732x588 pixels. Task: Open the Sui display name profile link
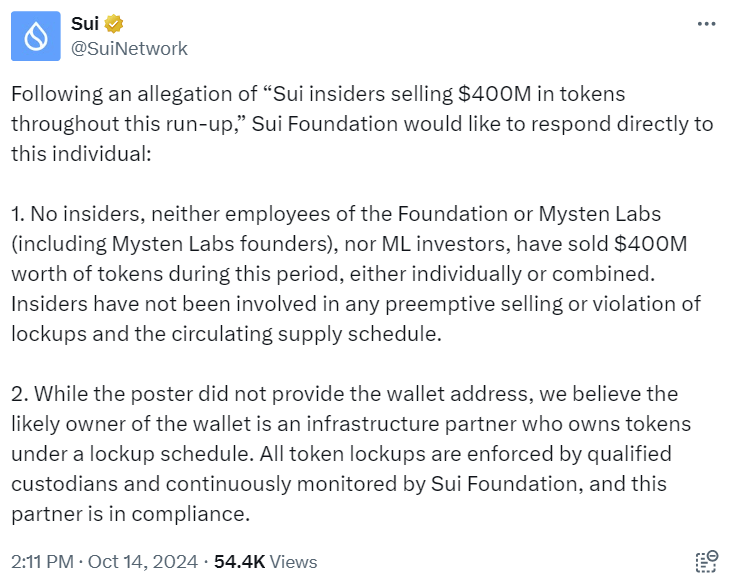85,24
